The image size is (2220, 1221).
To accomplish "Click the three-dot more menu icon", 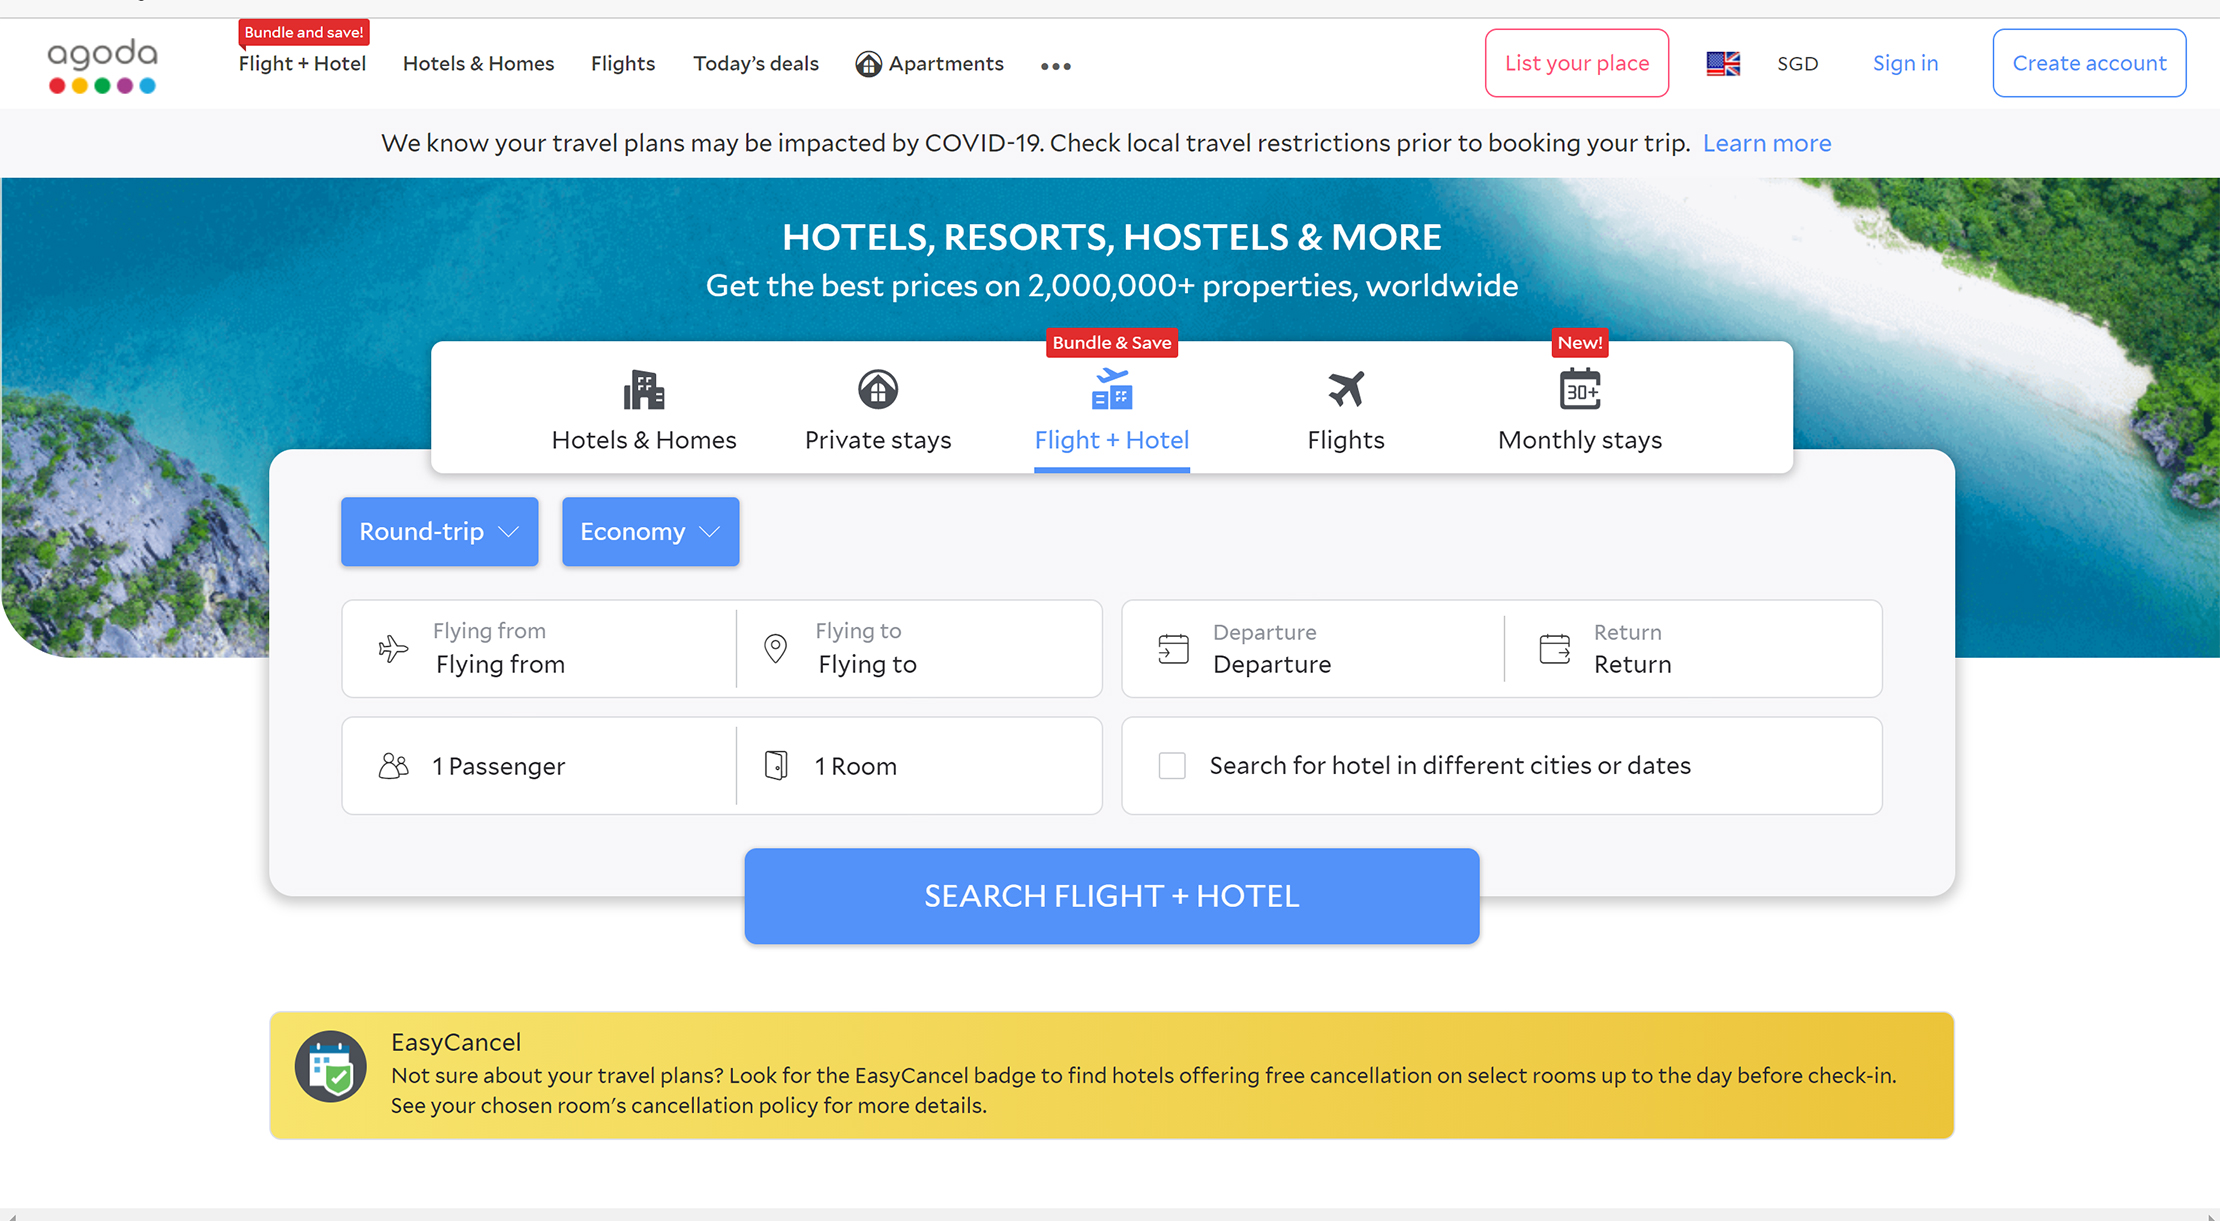I will pos(1056,66).
